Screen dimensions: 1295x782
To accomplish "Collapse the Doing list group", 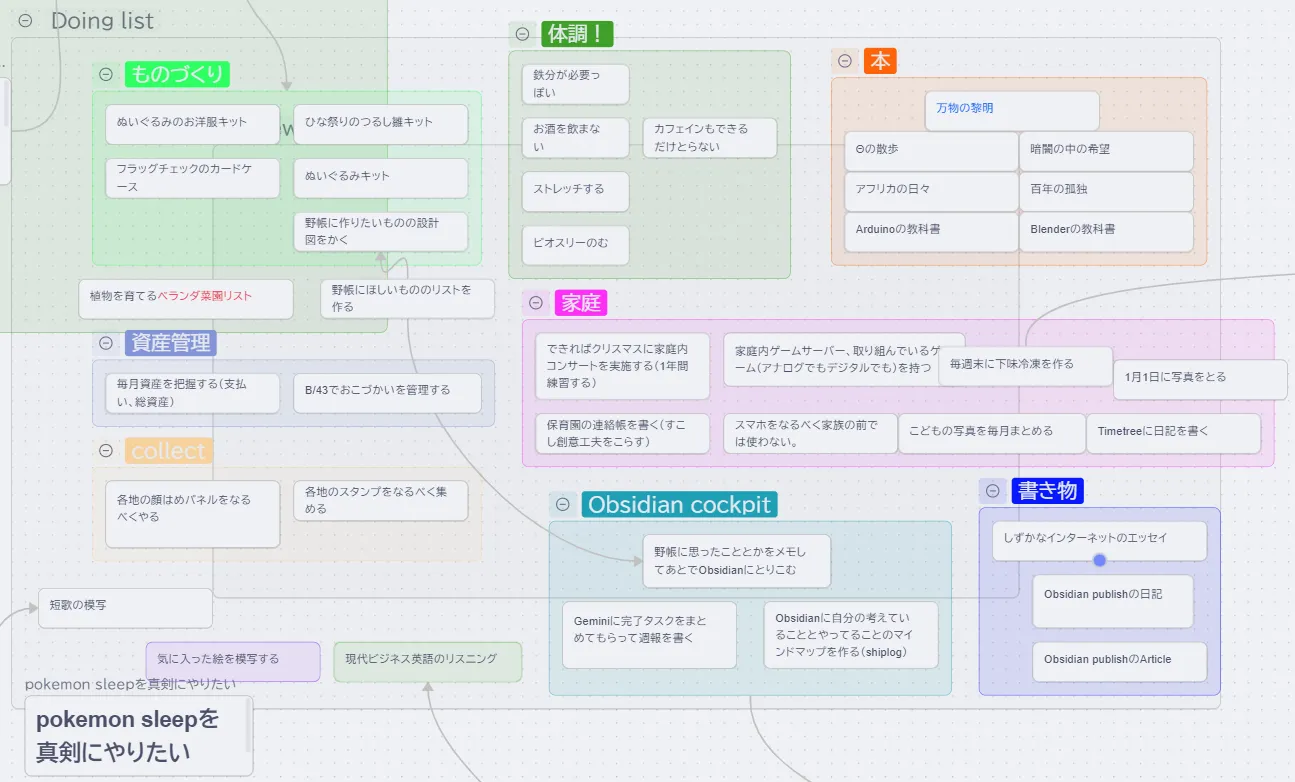I will click(26, 20).
